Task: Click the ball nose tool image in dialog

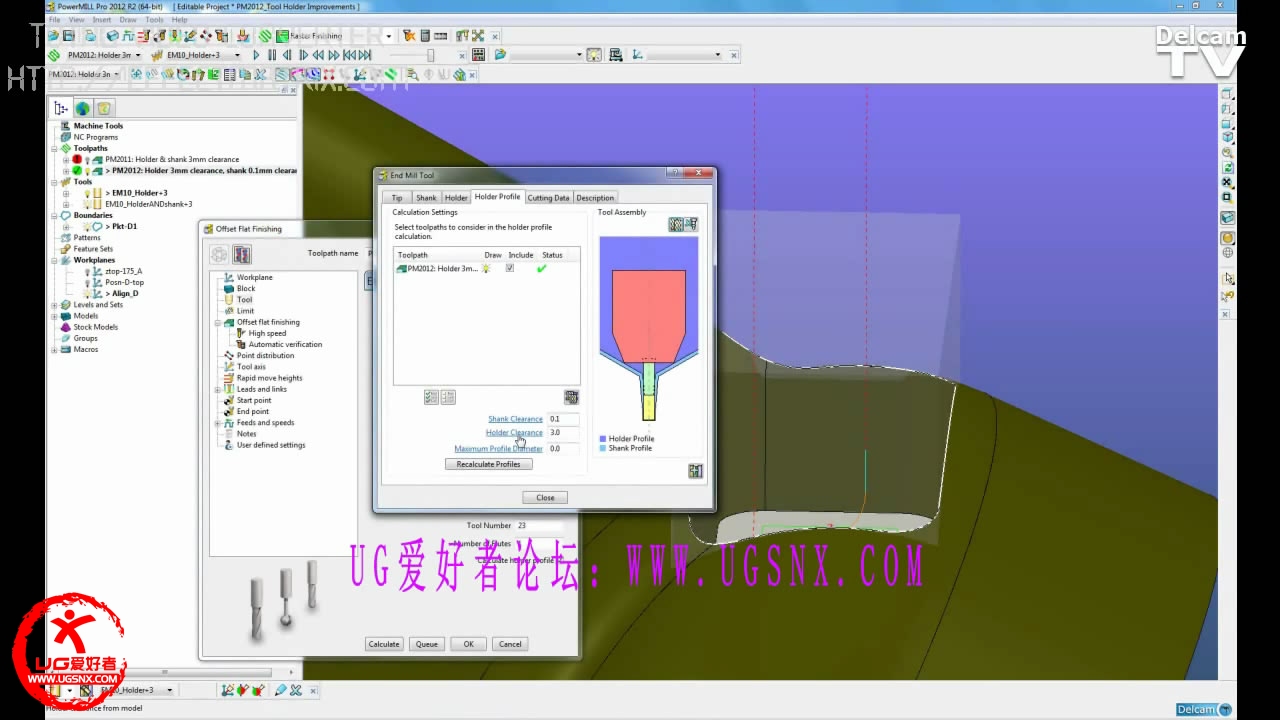Action: [x=285, y=597]
